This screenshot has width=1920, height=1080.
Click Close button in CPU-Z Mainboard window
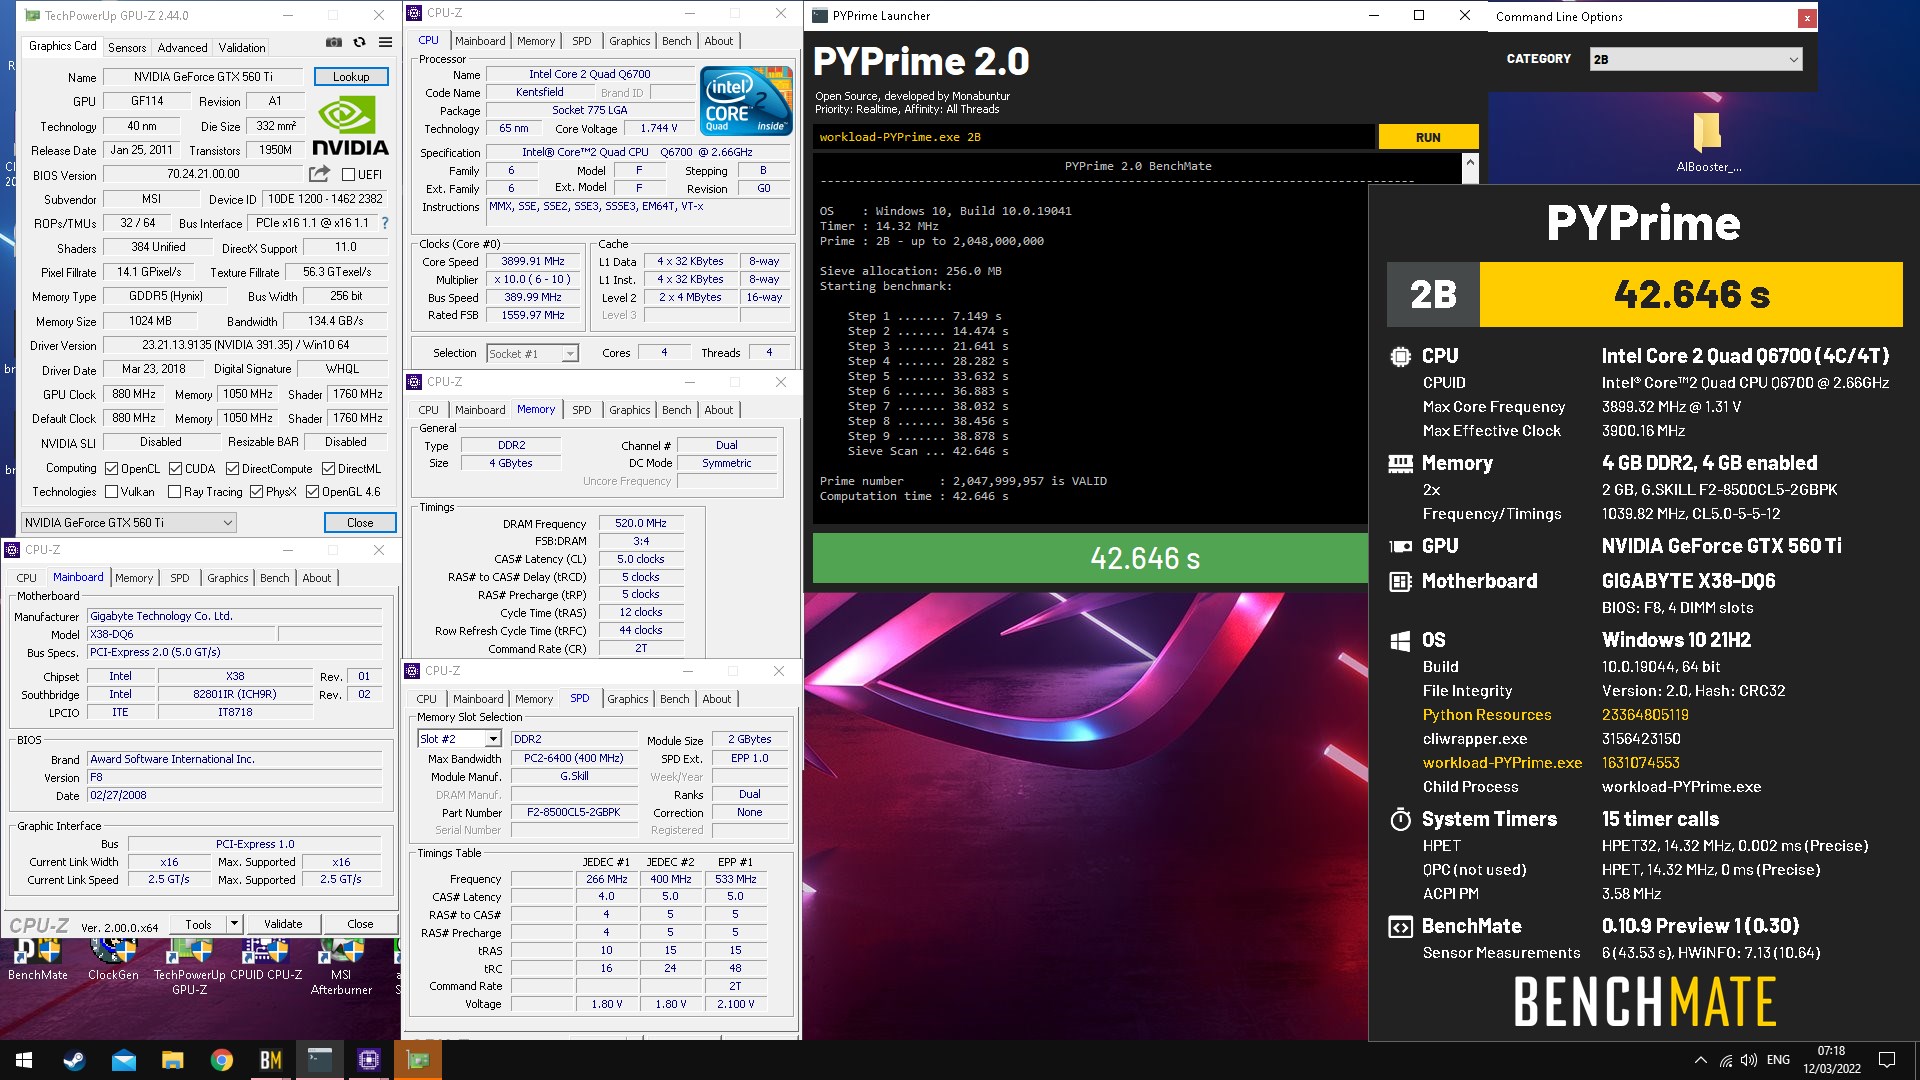[x=360, y=924]
